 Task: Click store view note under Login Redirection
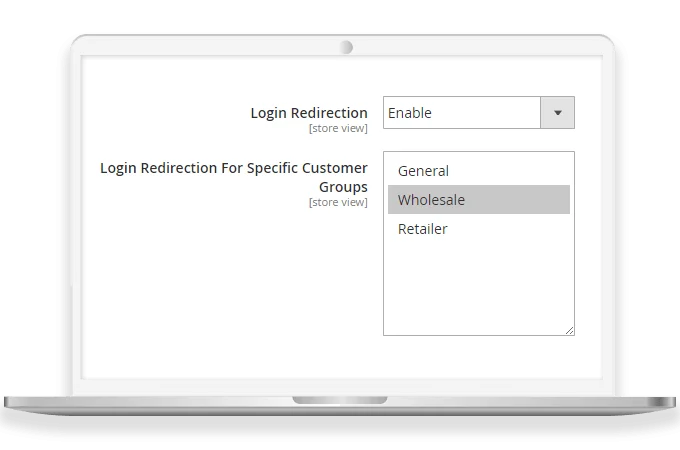(x=338, y=128)
